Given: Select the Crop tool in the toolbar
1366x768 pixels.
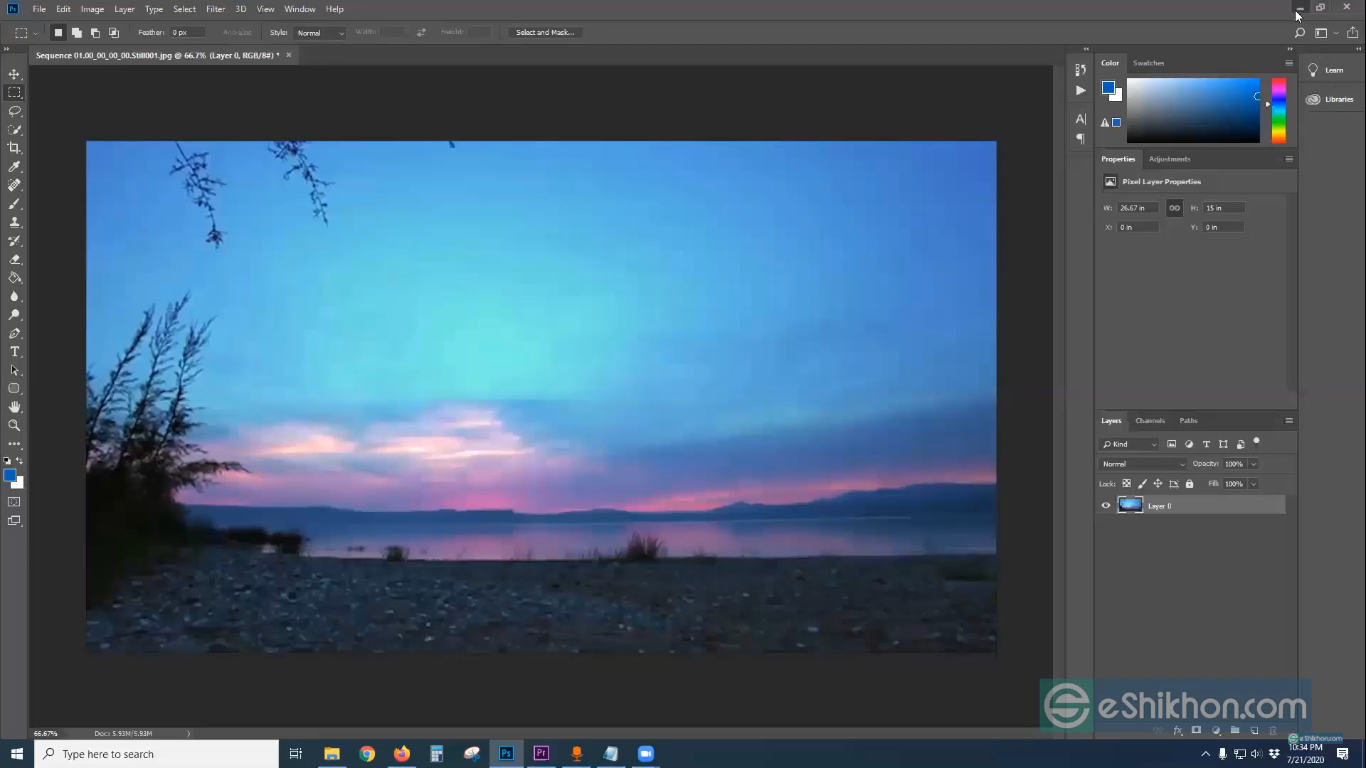Looking at the screenshot, I should tap(14, 148).
